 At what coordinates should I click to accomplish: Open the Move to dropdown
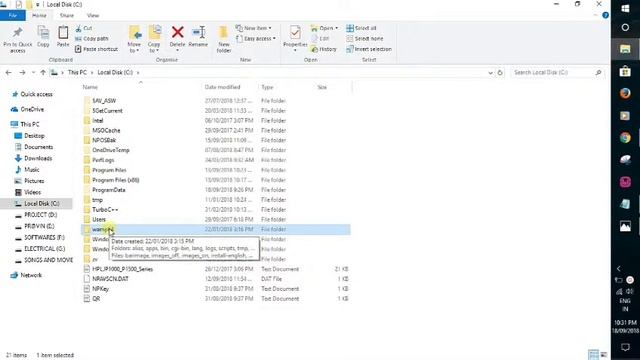click(134, 40)
